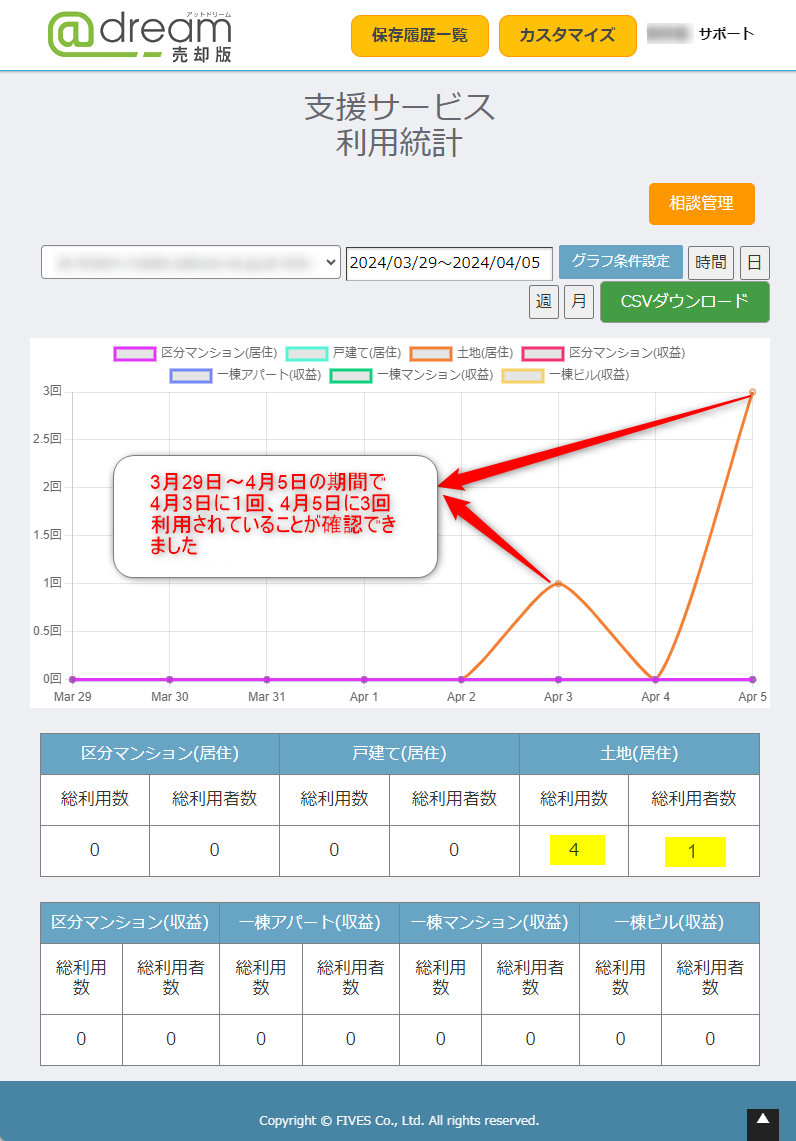Viewport: 796px width, 1141px height.
Task: Expand the blurred selection dropdown
Action: [191, 263]
